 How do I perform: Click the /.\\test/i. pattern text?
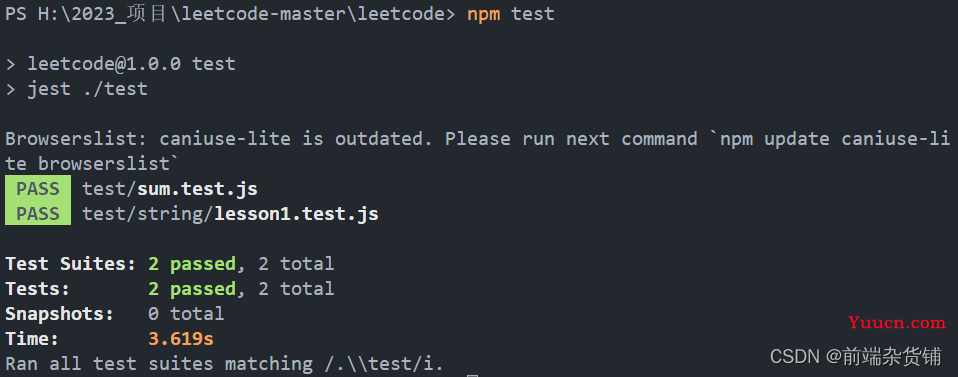[x=384, y=364]
